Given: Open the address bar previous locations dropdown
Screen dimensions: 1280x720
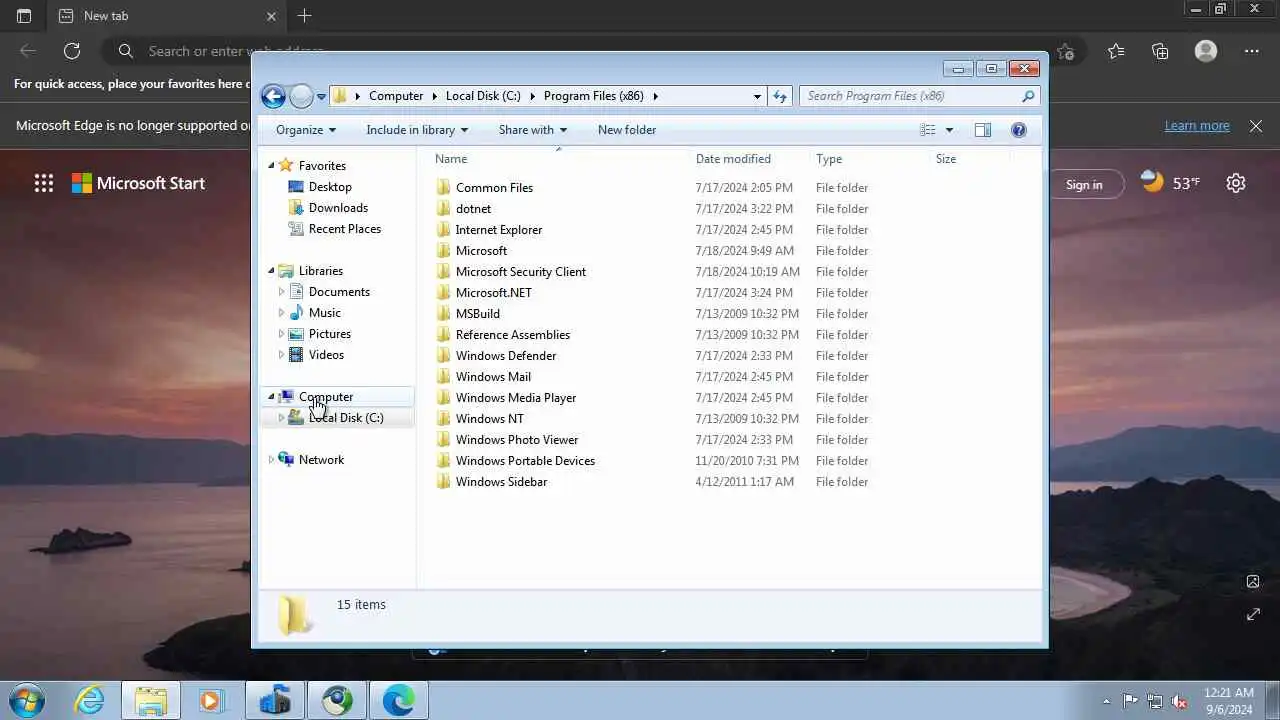Looking at the screenshot, I should 757,96.
